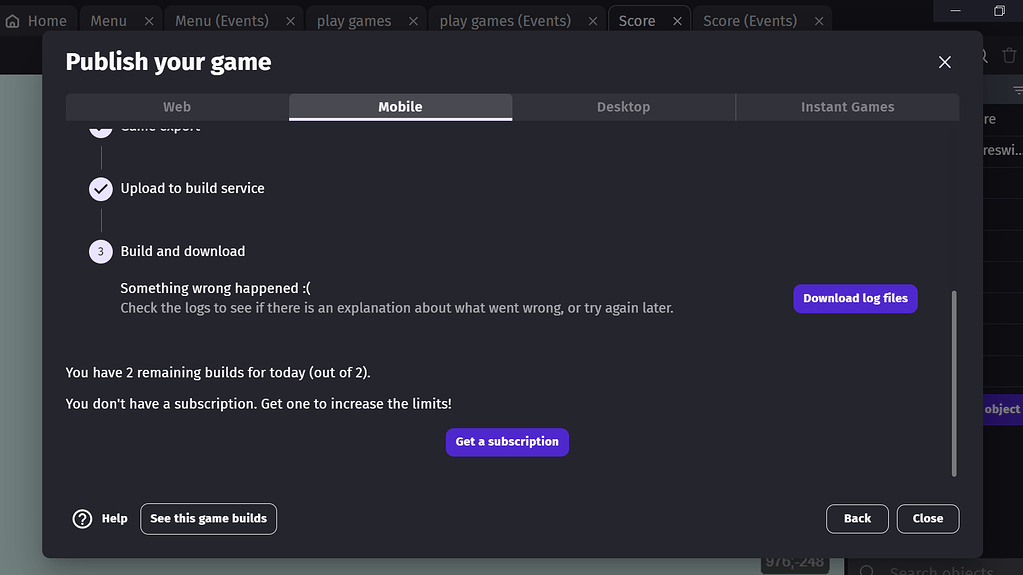1023x575 pixels.
Task: Go Back in the publish dialog
Action: (857, 519)
